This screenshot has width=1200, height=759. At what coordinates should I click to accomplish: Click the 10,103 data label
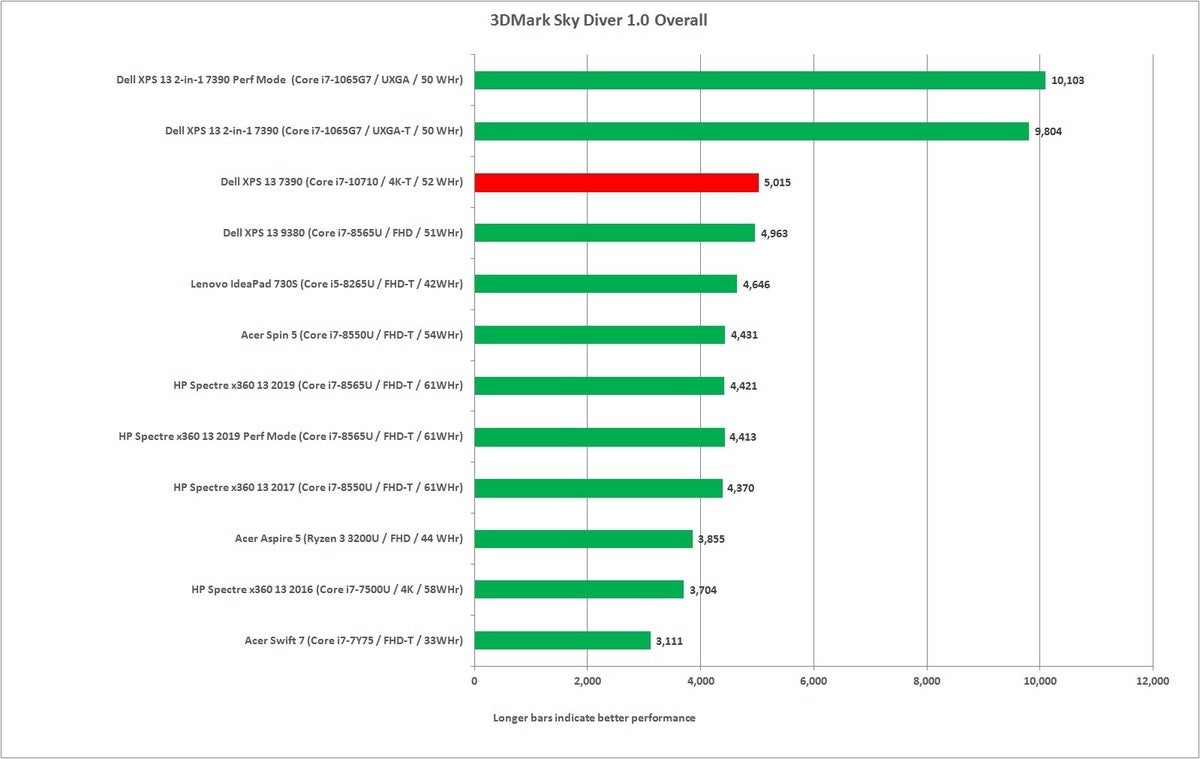(x=1068, y=80)
